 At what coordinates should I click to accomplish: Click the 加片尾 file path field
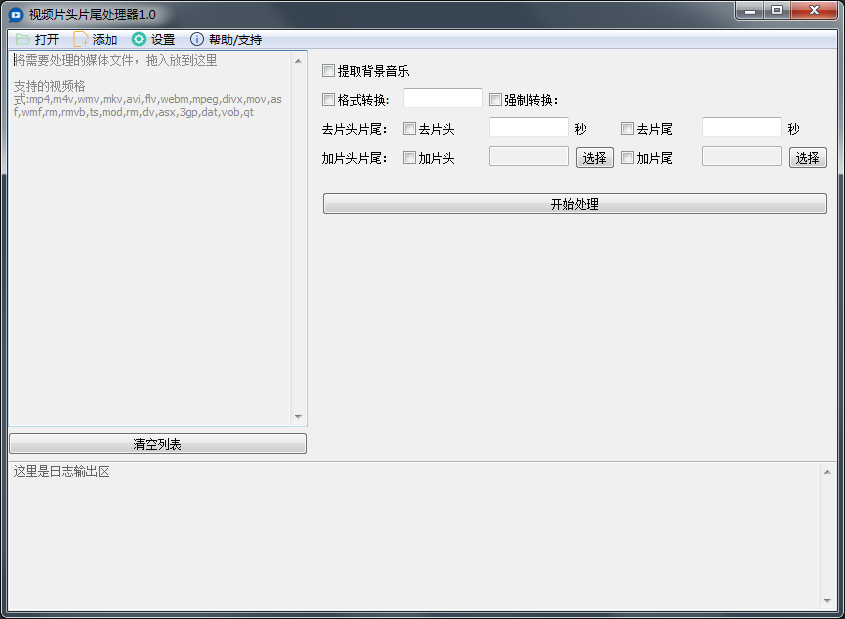pyautogui.click(x=742, y=156)
